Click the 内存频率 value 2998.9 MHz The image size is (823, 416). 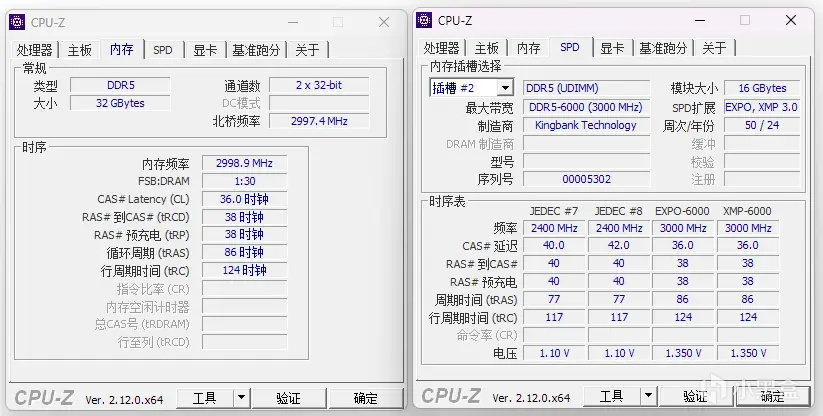point(245,163)
